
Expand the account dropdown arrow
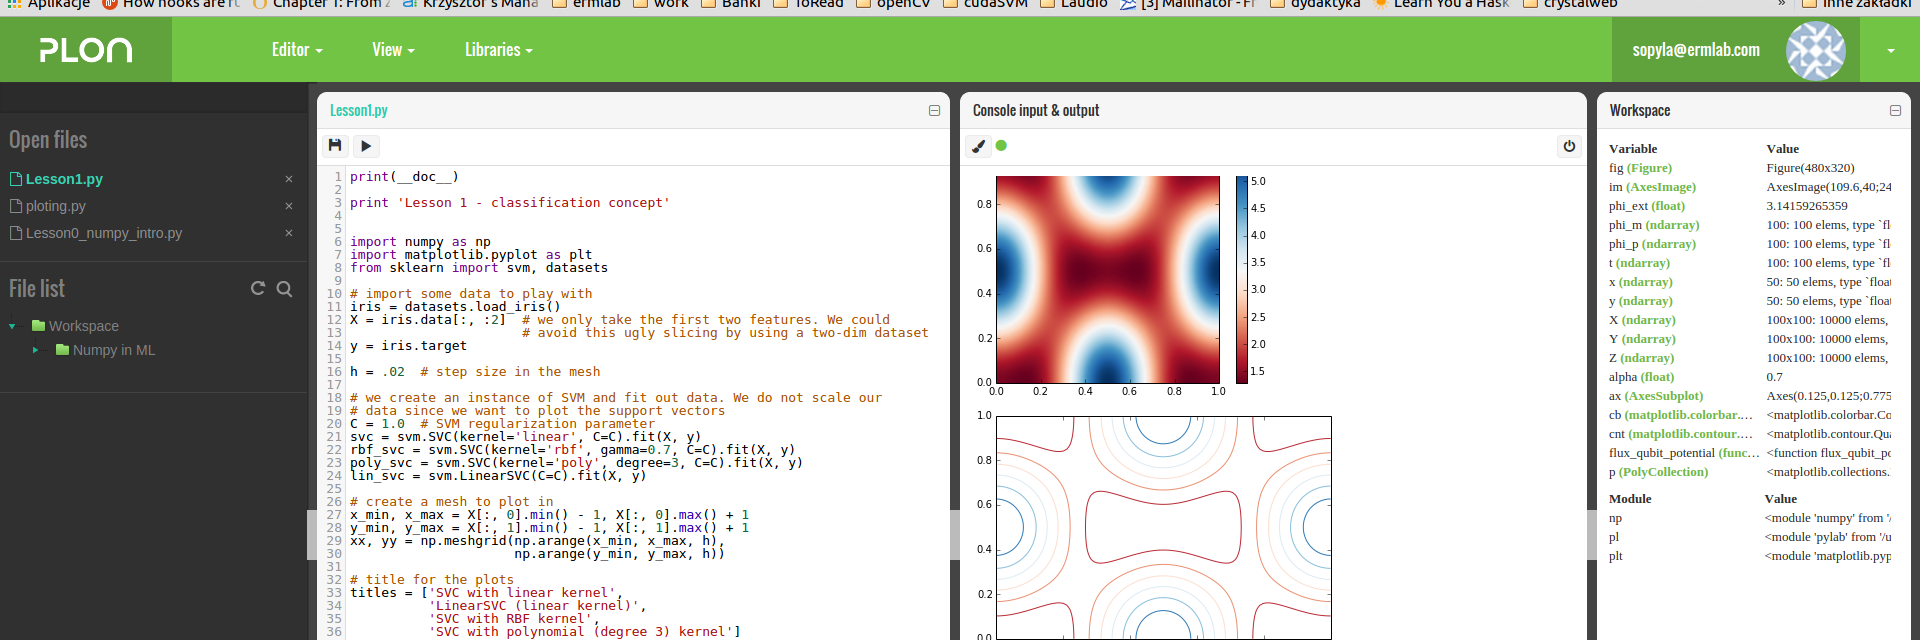(1891, 51)
